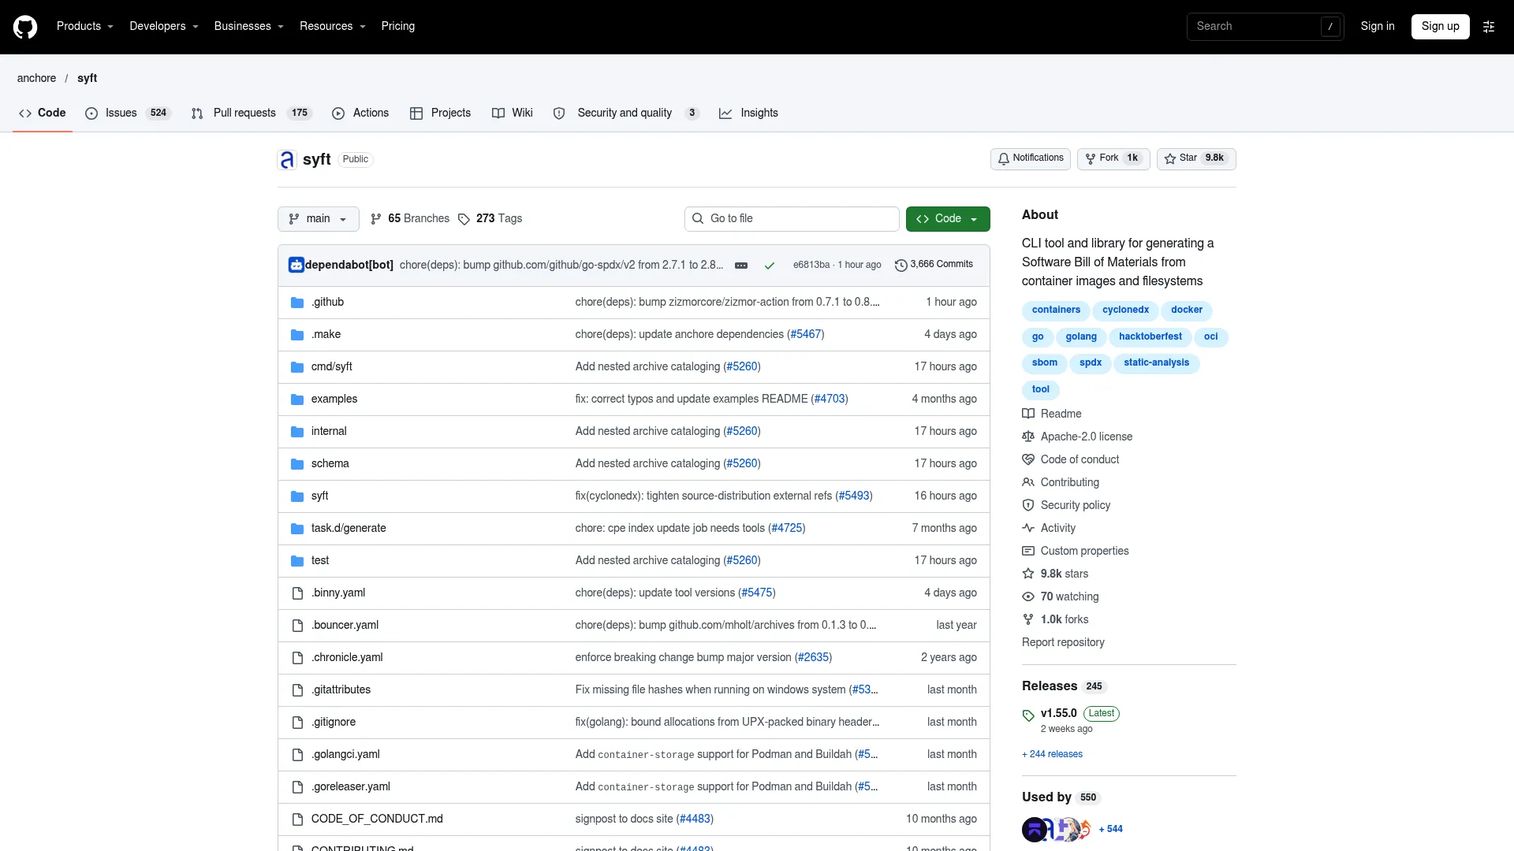Open the main branch dropdown
Image resolution: width=1514 pixels, height=851 pixels.
coord(318,219)
